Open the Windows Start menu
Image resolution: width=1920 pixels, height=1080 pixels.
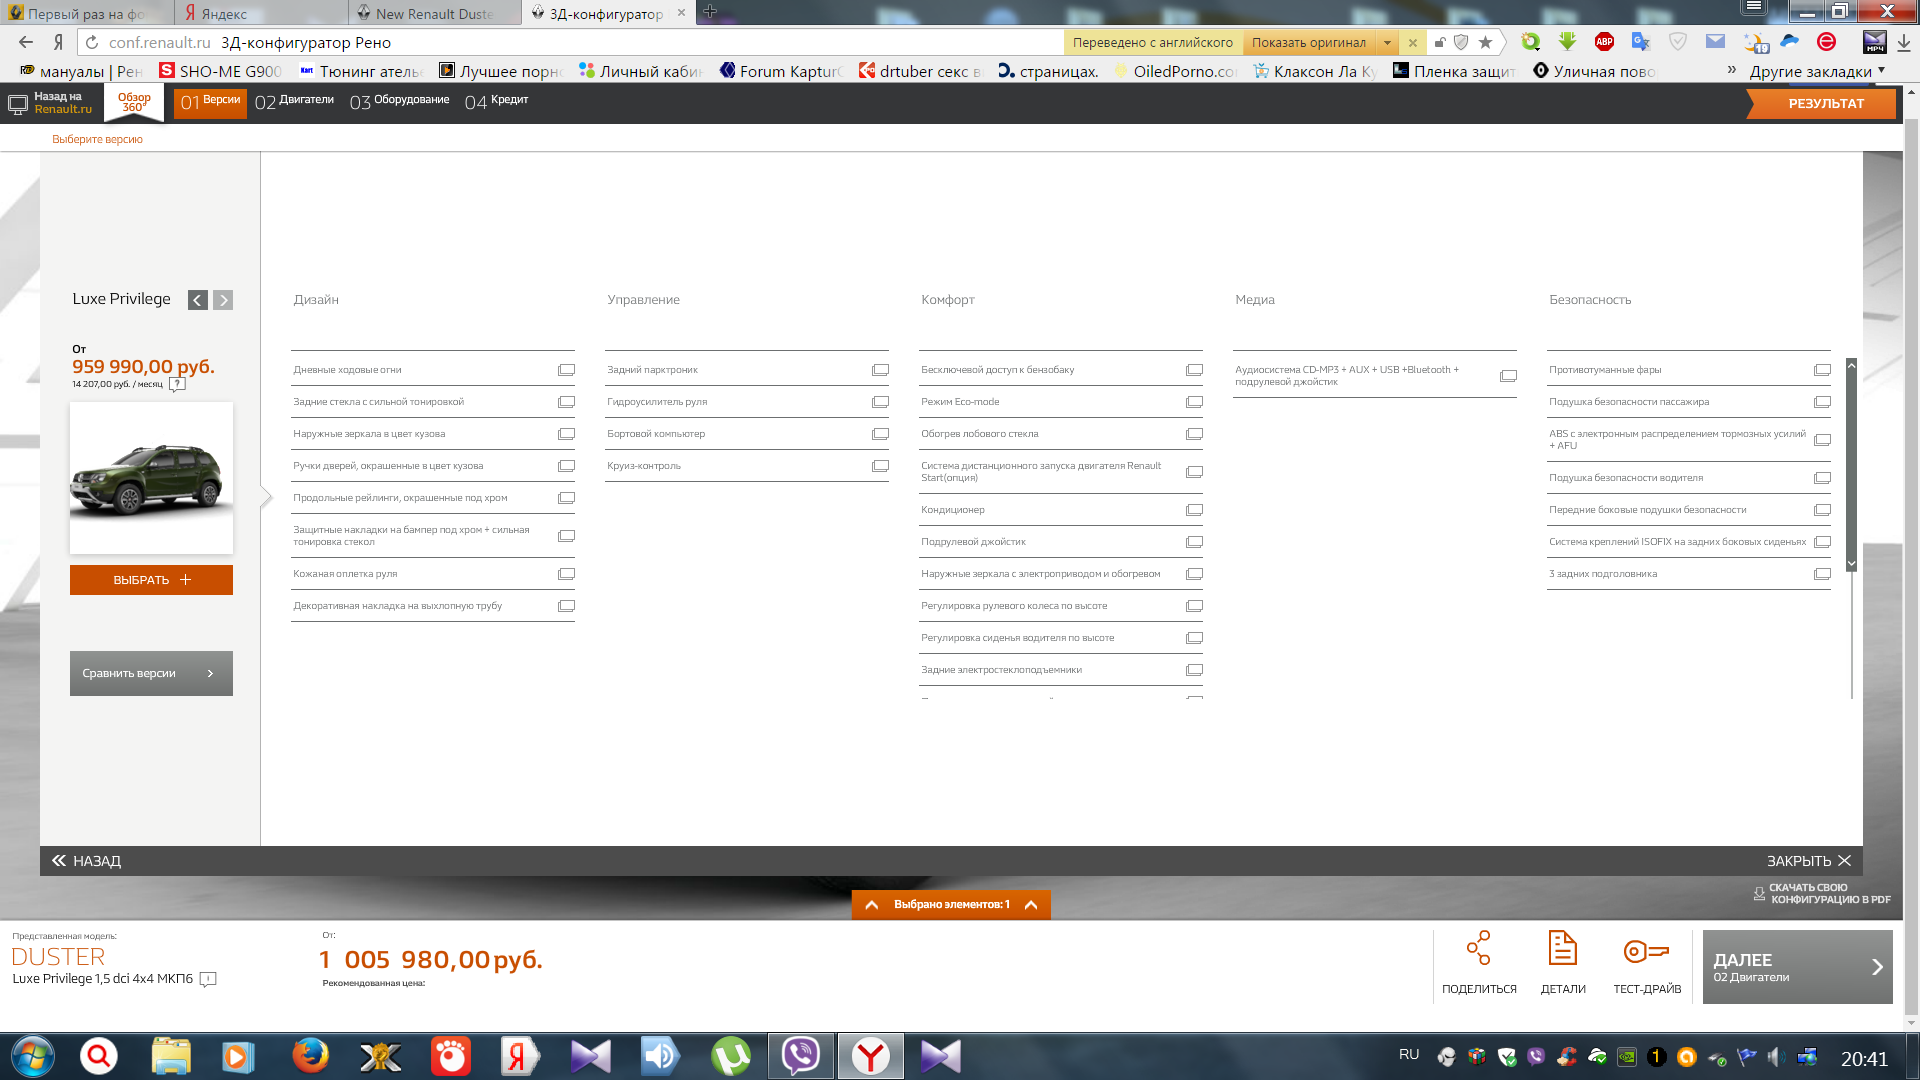[x=33, y=1056]
